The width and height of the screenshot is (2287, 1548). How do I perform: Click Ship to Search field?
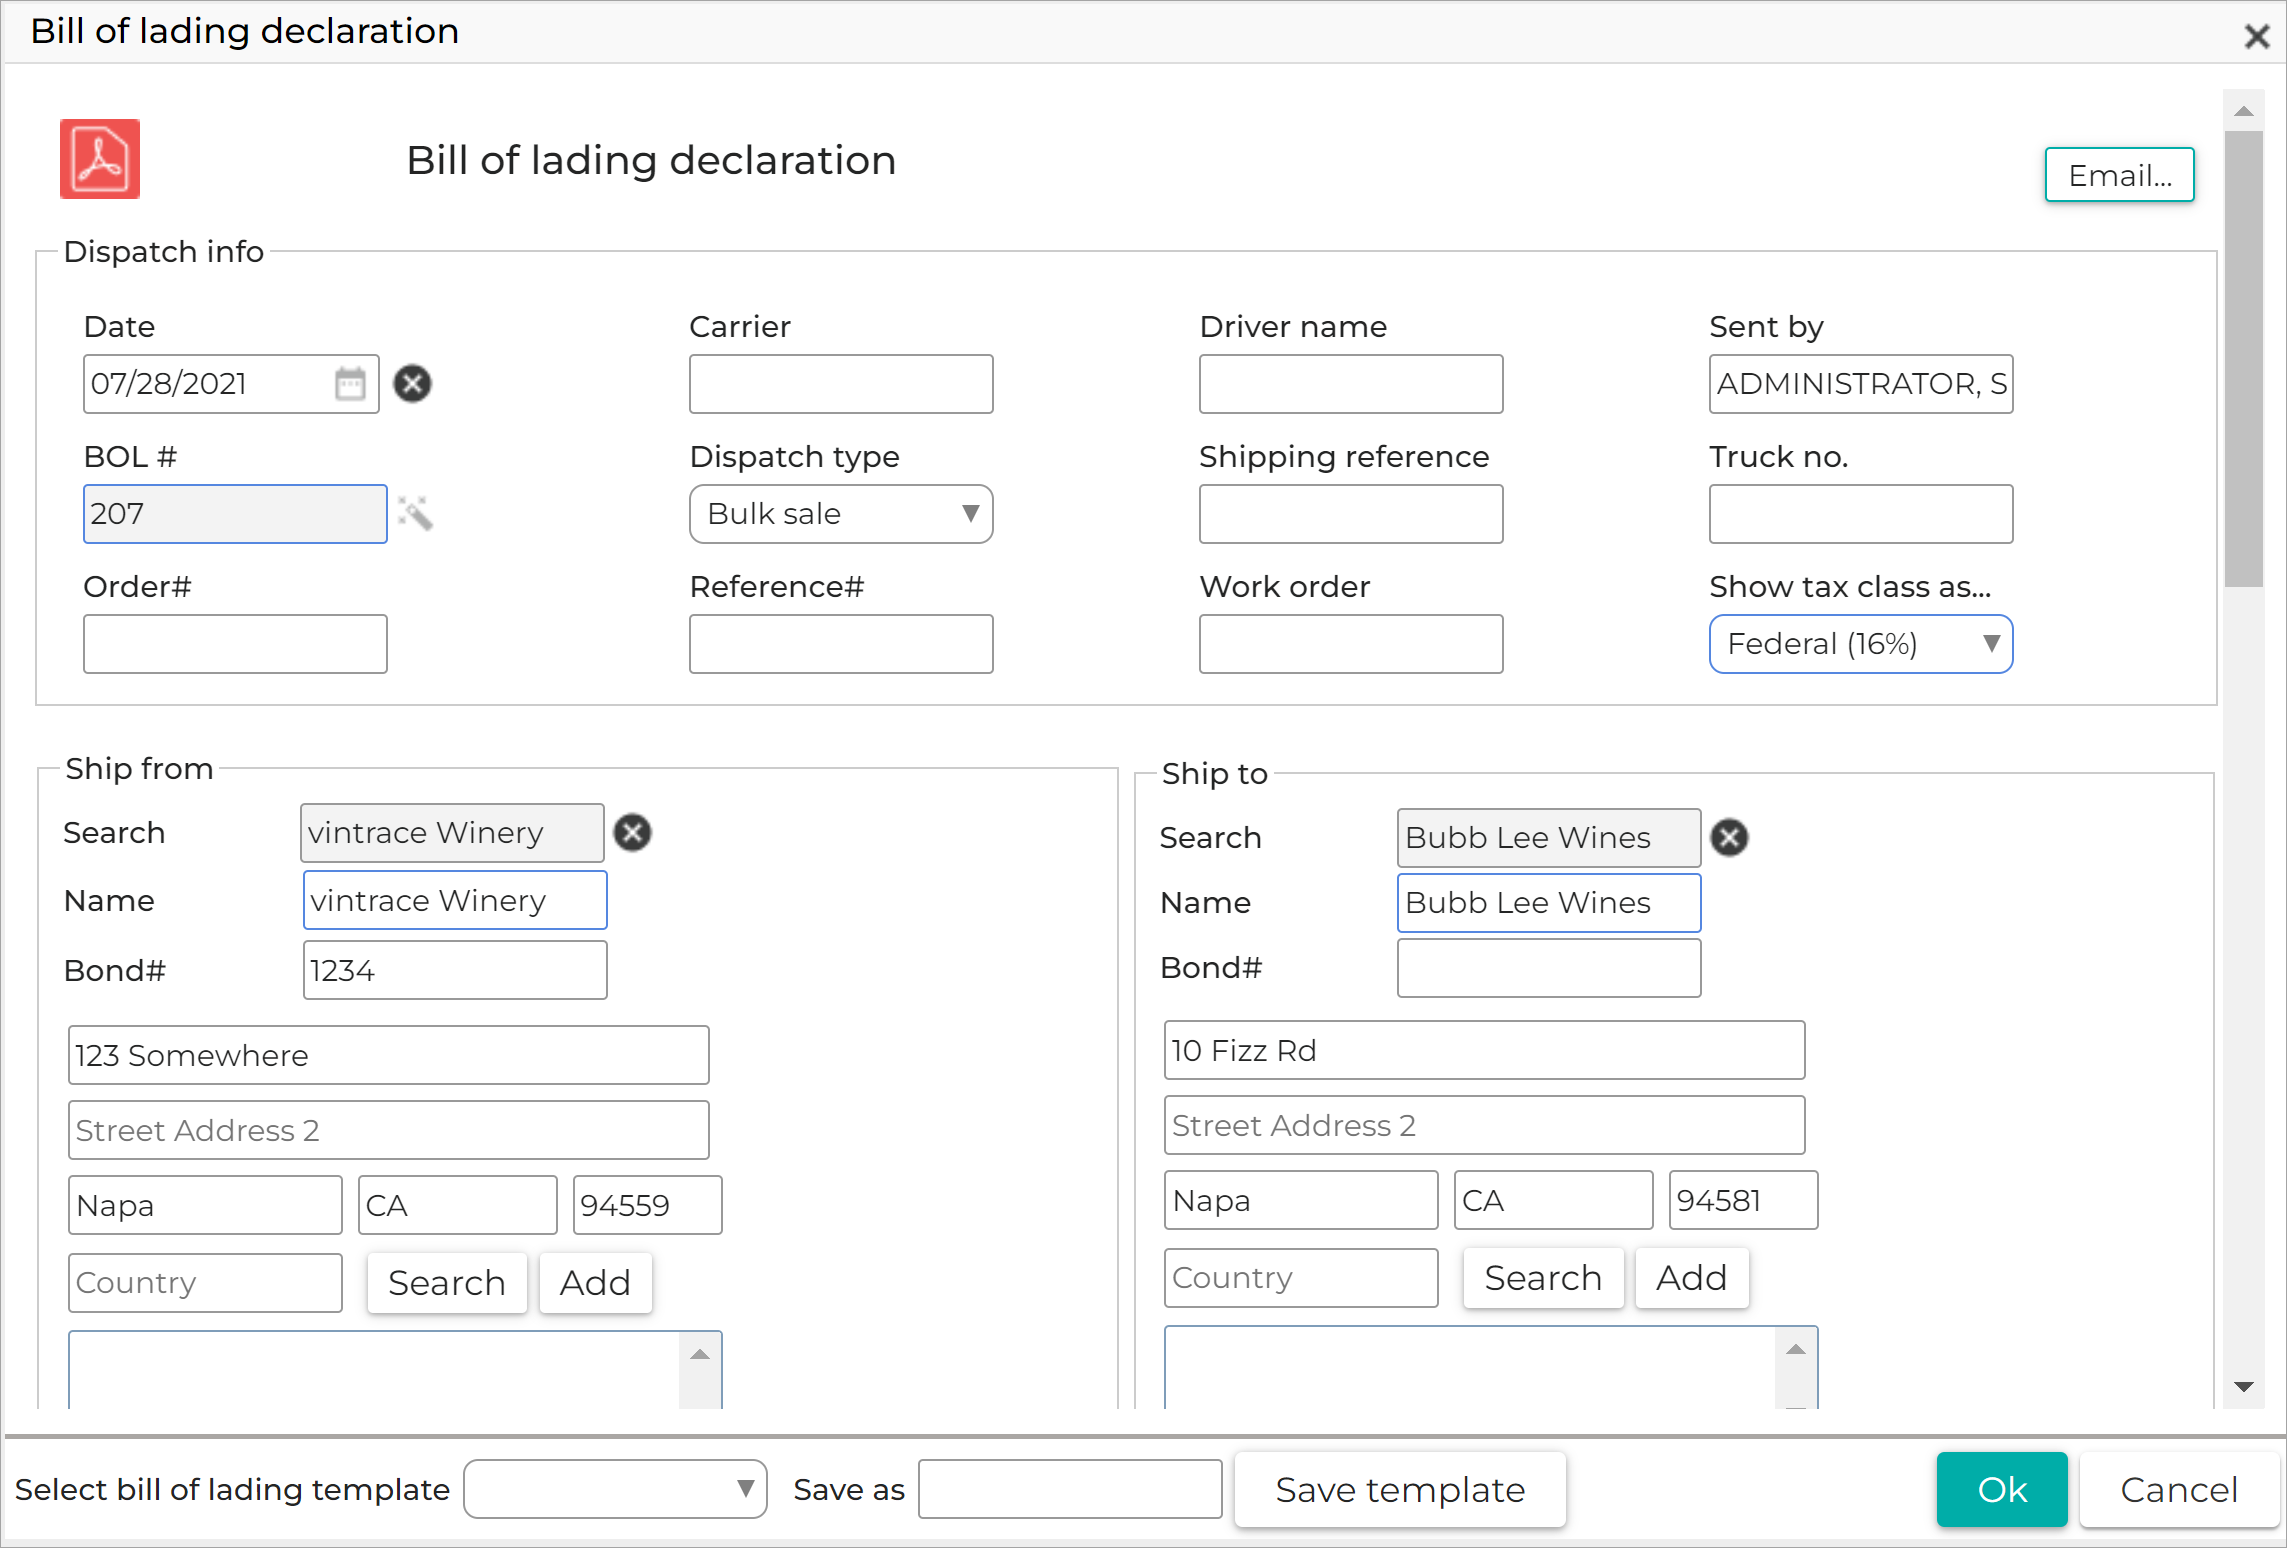(x=1549, y=838)
